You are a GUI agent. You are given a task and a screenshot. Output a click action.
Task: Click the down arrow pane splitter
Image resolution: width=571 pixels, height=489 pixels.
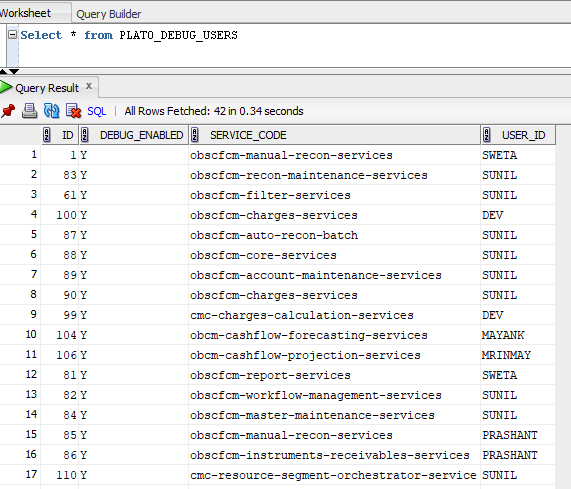coord(14,71)
